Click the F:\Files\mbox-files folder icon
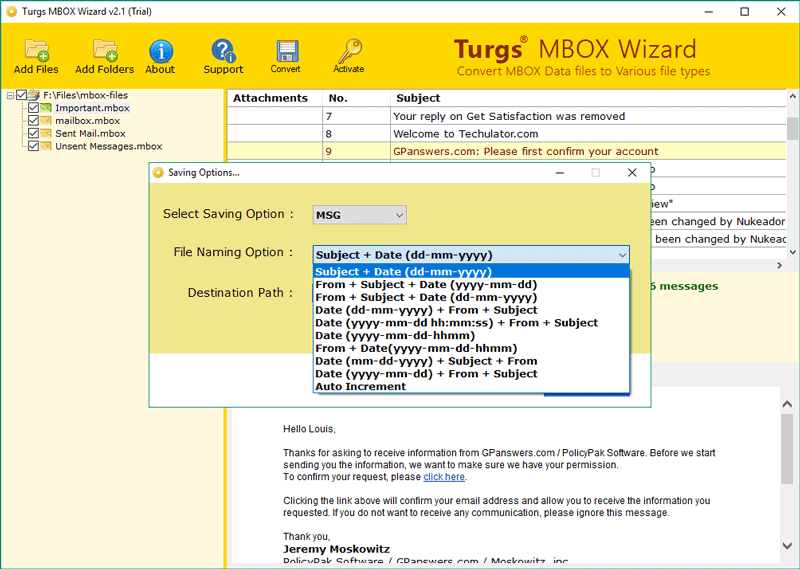800x569 pixels. pyautogui.click(x=34, y=95)
